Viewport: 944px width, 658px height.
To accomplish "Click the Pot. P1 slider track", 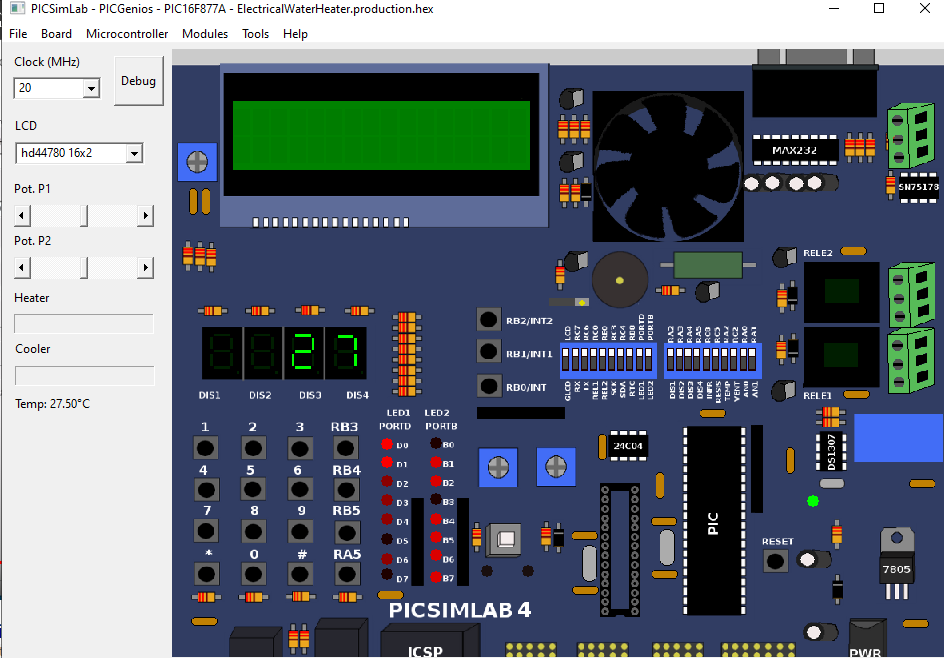I will click(83, 215).
